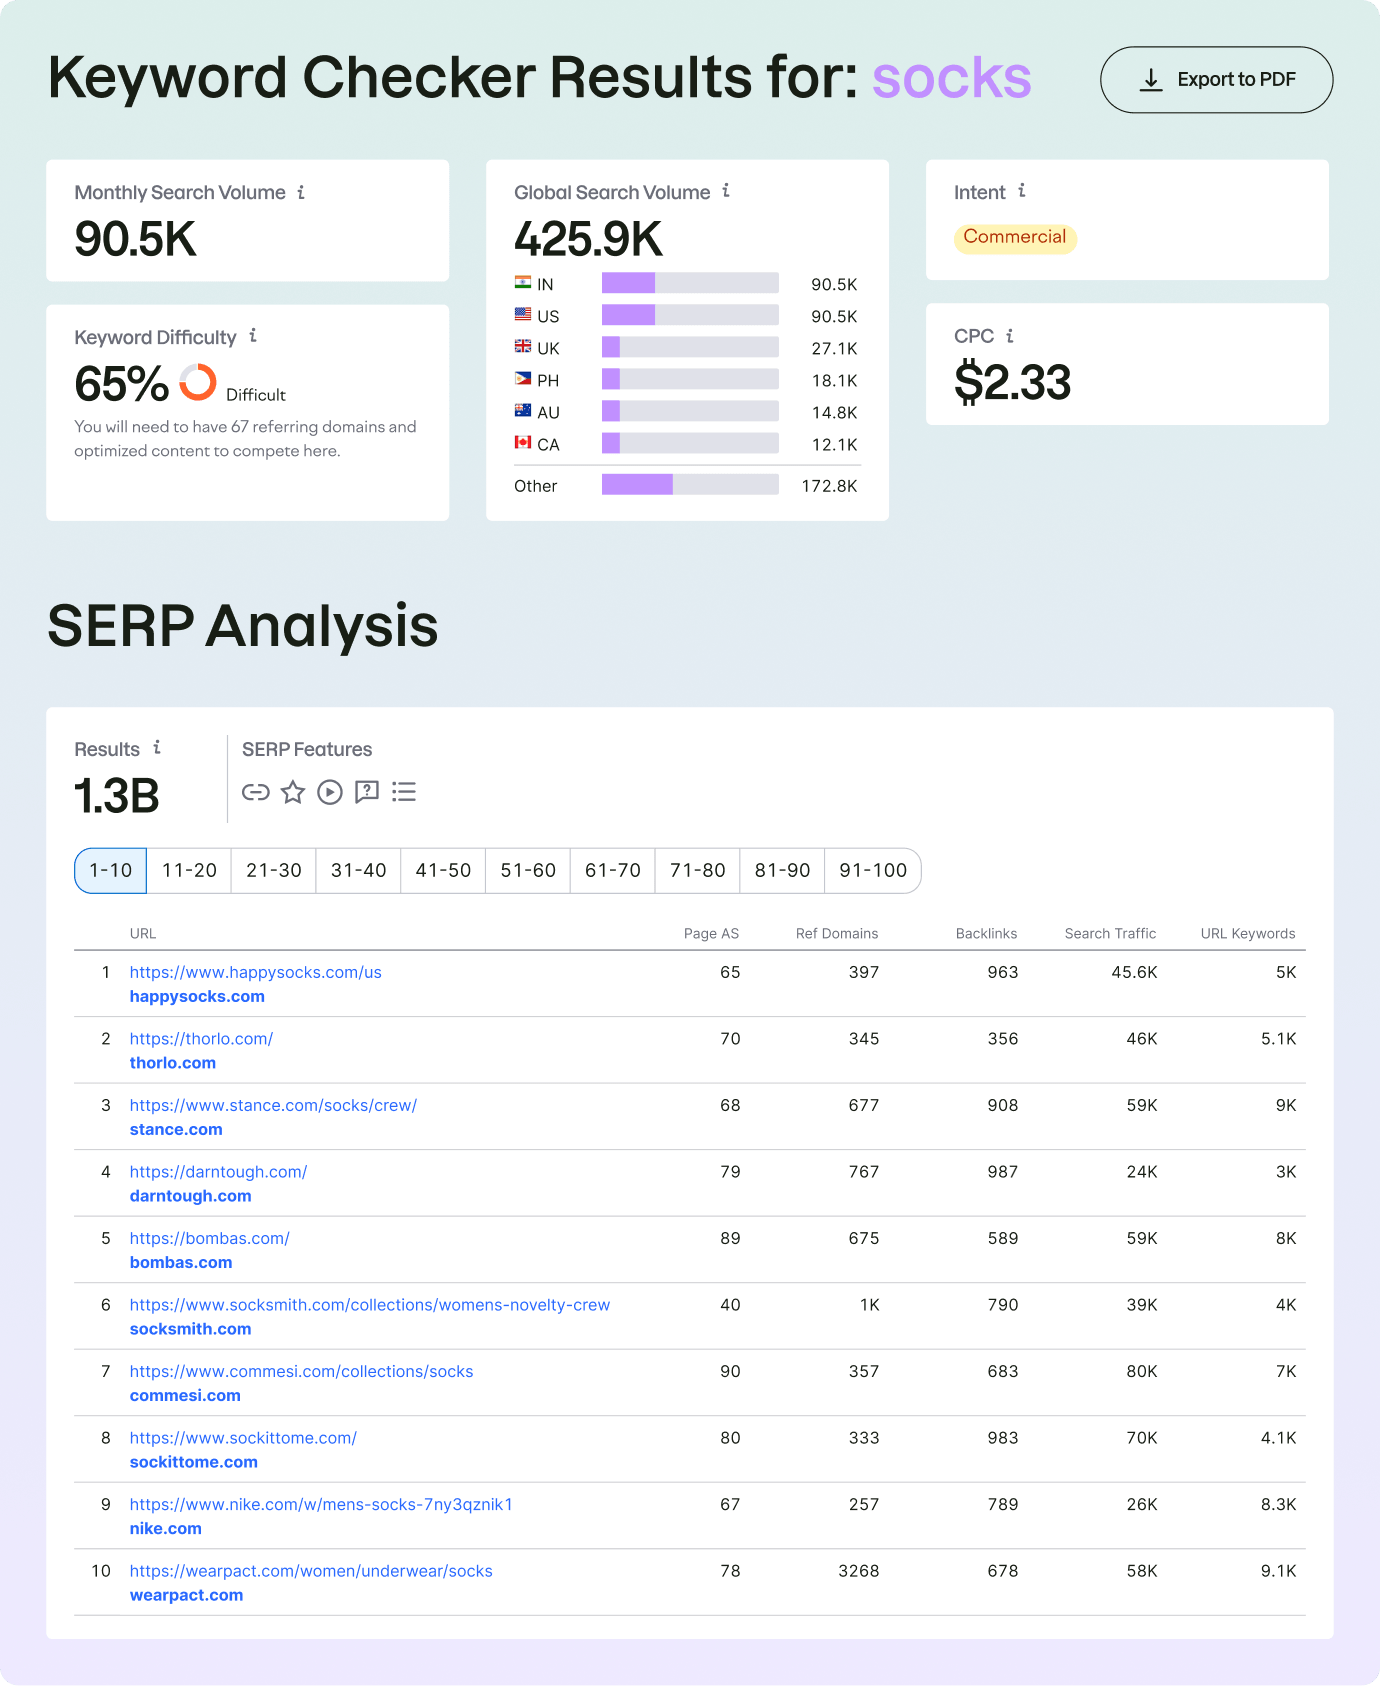This screenshot has height=1686, width=1380.
Task: Click the bold commesi.com domain
Action: 185,1396
